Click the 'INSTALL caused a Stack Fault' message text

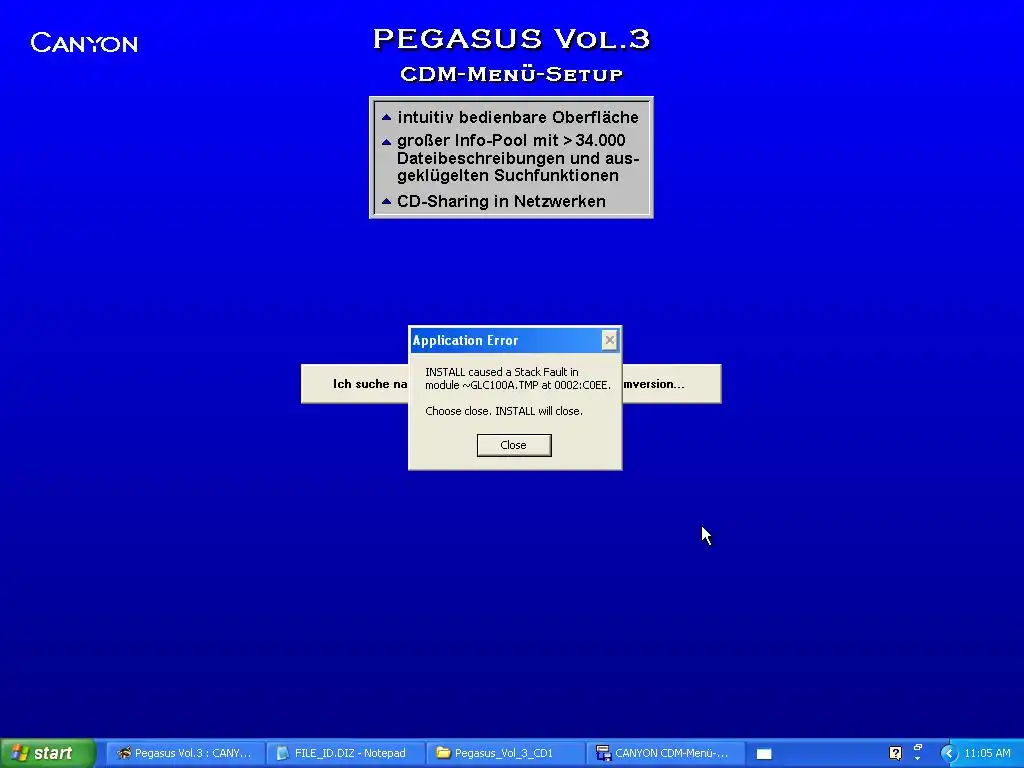(518, 378)
